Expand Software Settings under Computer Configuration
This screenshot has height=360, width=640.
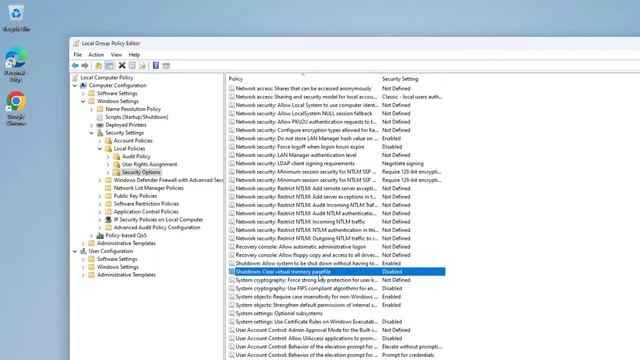coord(83,93)
